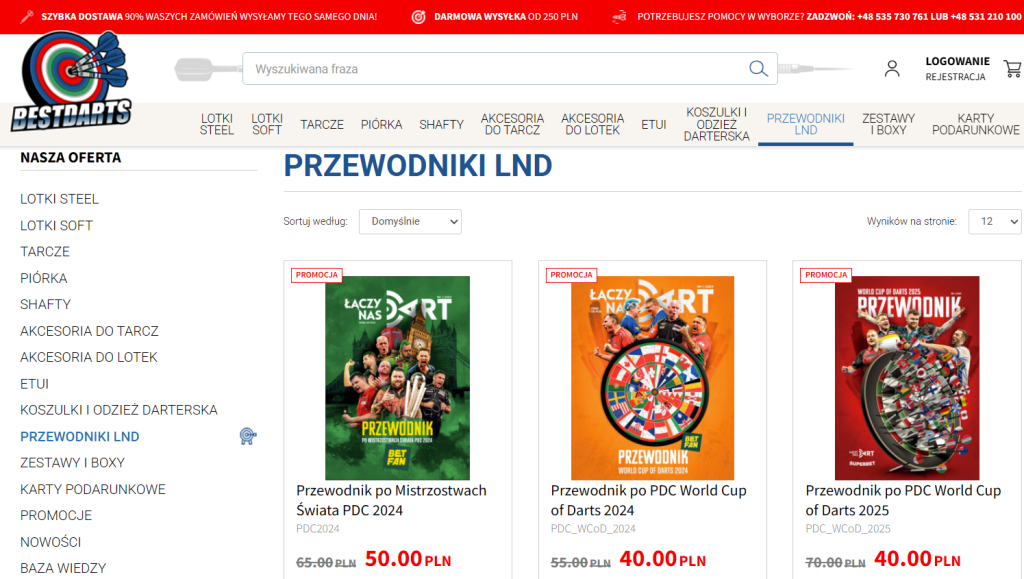Open the shopping cart icon
This screenshot has width=1024, height=579.
click(x=1013, y=69)
